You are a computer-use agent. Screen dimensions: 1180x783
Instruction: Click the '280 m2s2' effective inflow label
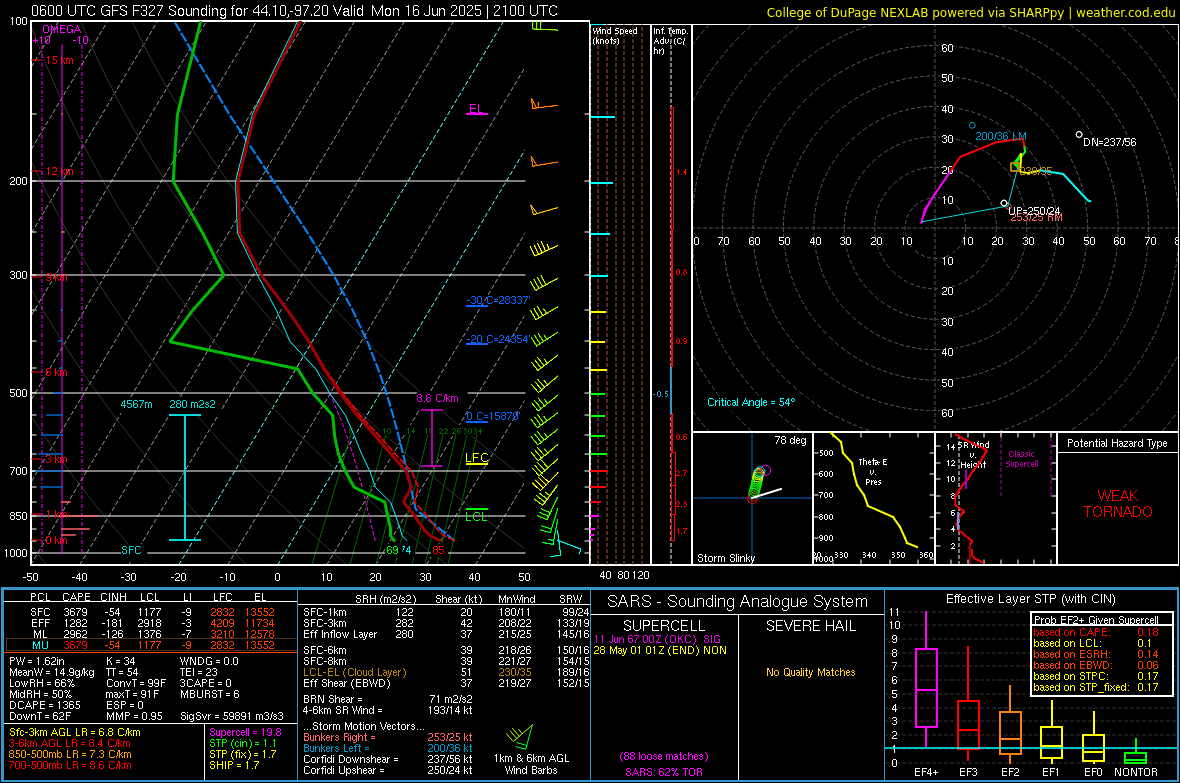pos(192,404)
